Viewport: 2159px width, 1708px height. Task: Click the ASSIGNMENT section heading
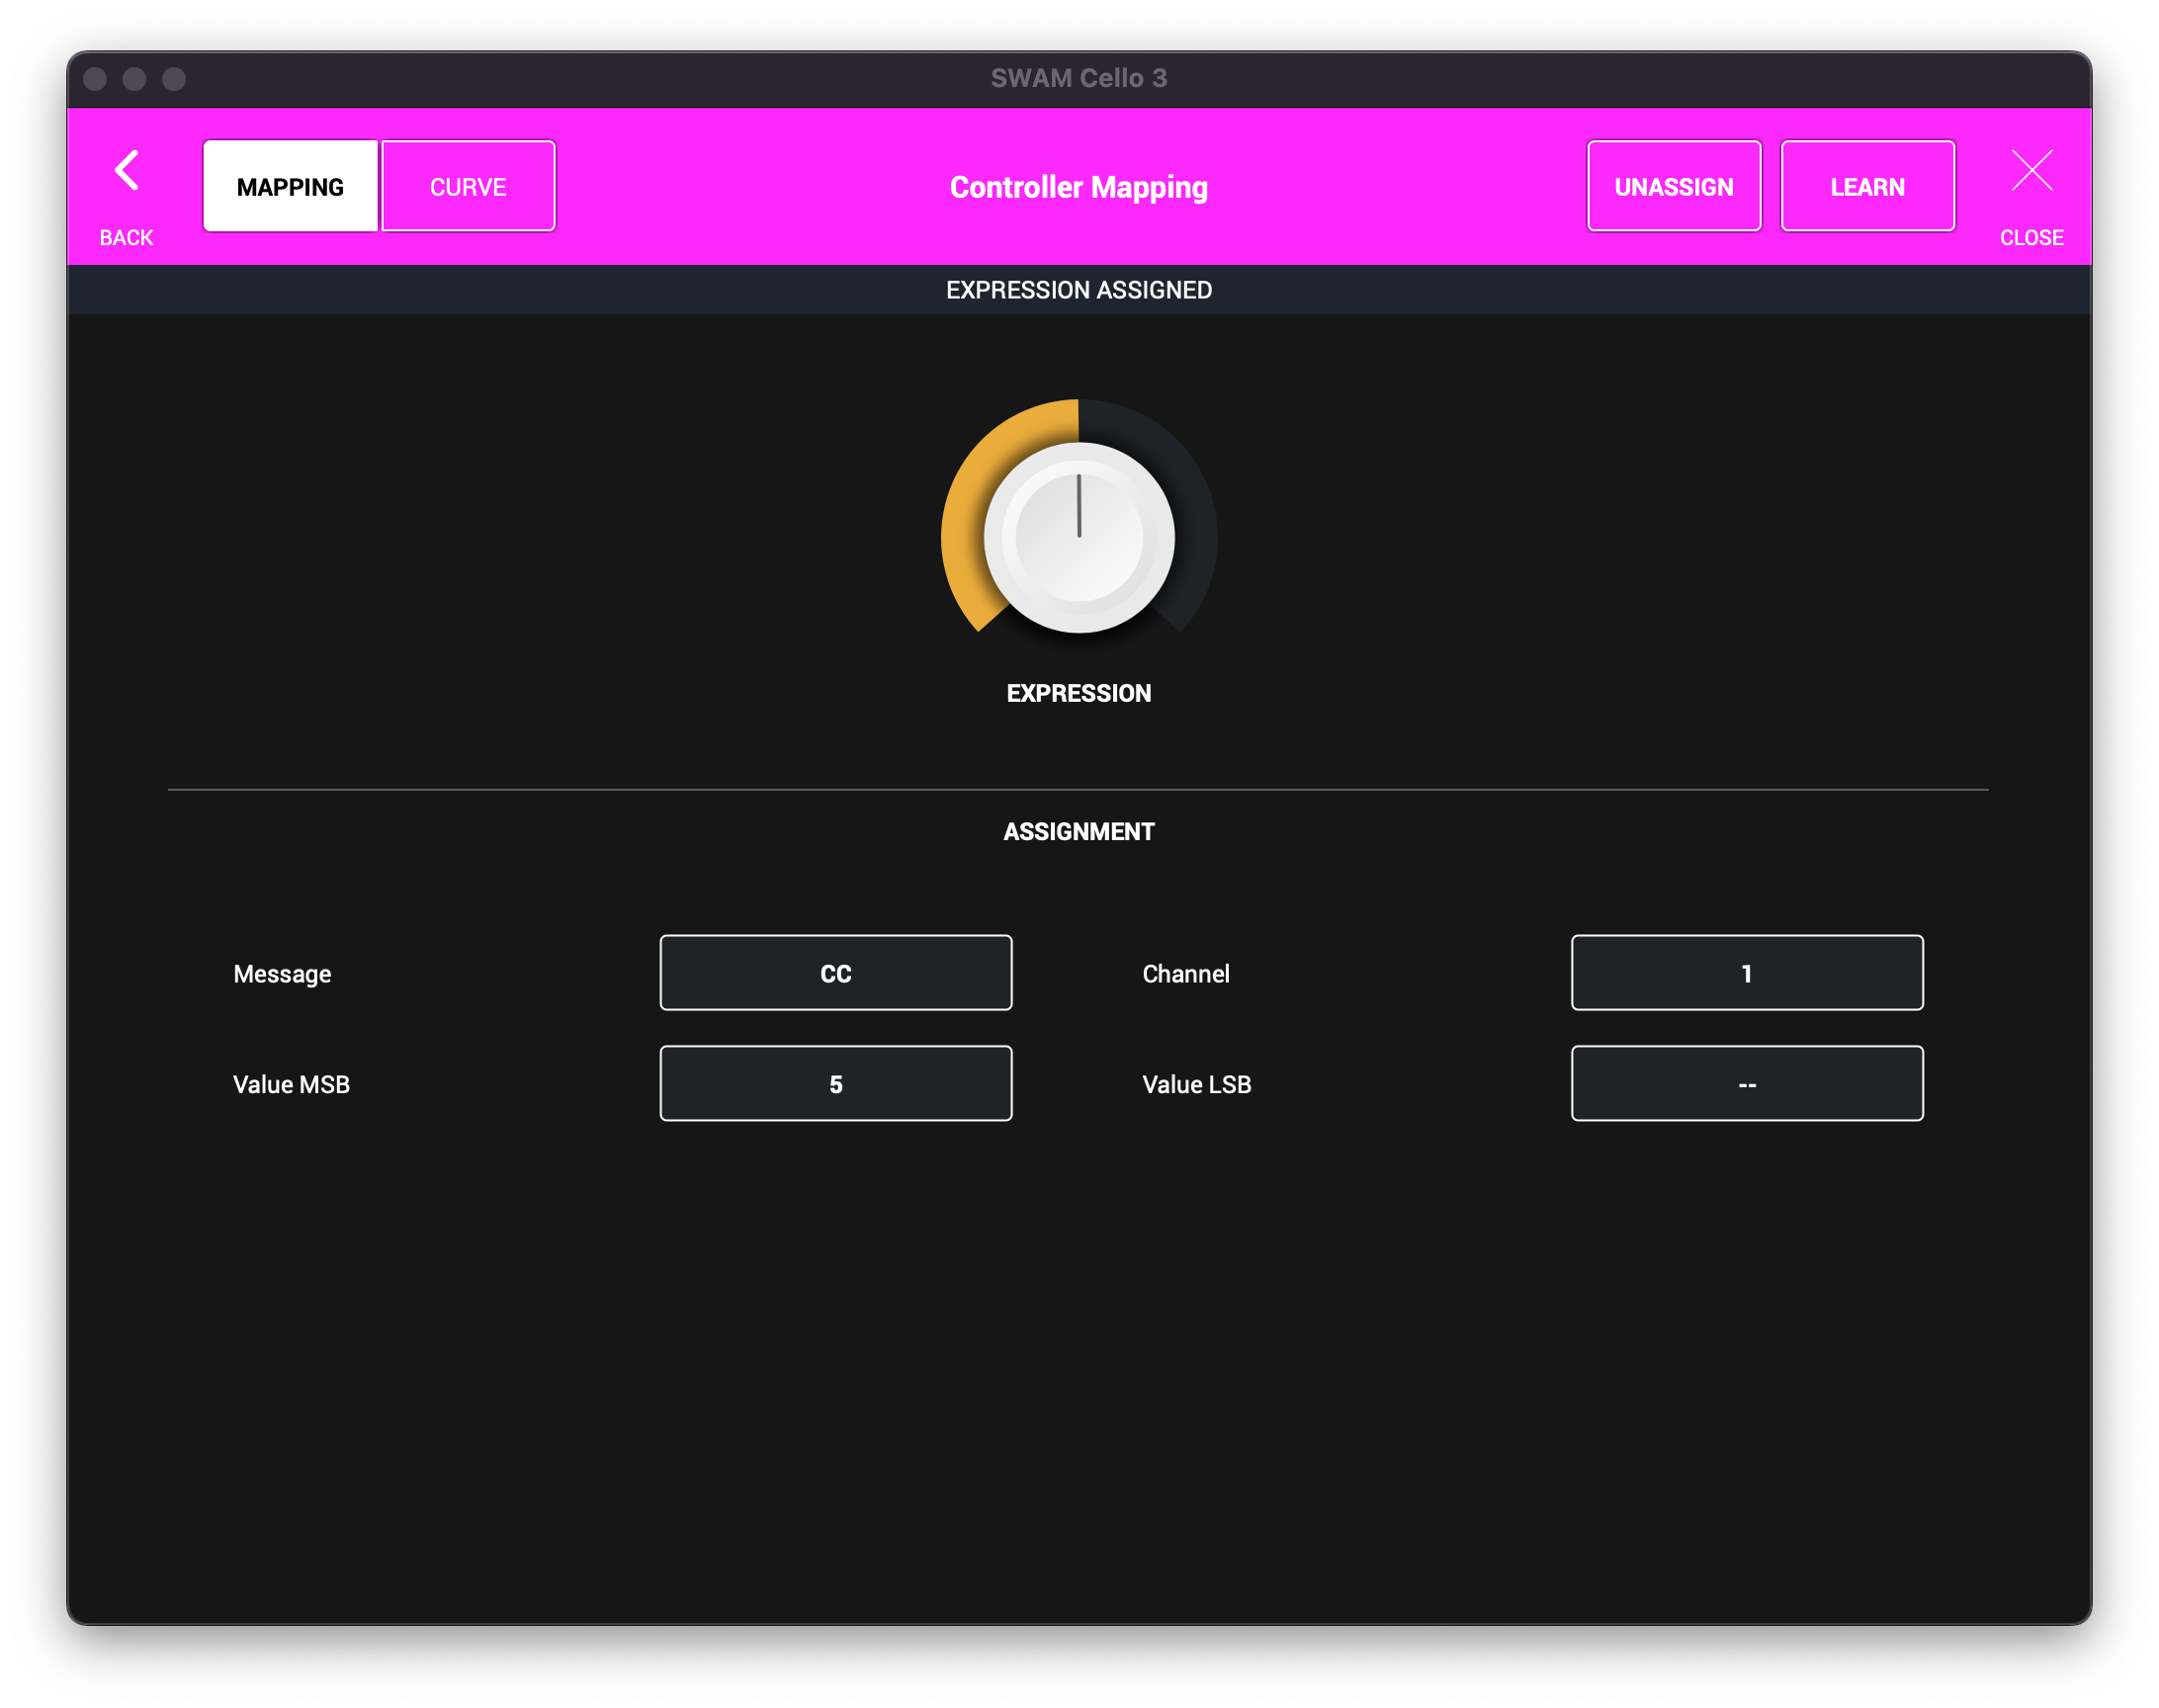coord(1078,832)
